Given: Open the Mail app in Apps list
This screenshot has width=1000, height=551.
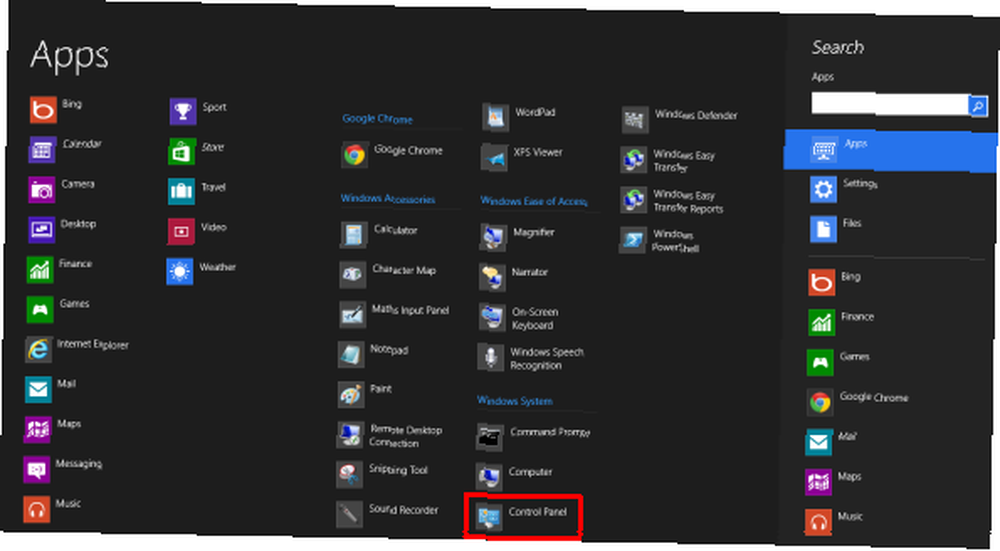Looking at the screenshot, I should pos(50,388).
